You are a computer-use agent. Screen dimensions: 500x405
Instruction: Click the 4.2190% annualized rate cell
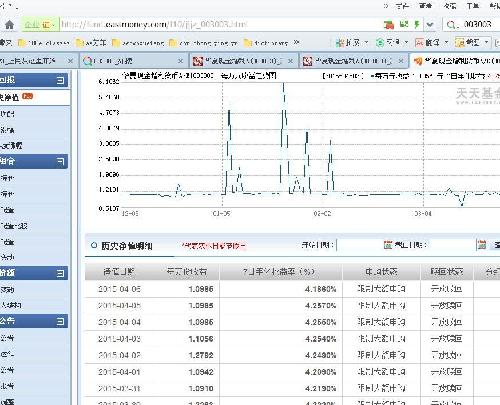(320, 388)
